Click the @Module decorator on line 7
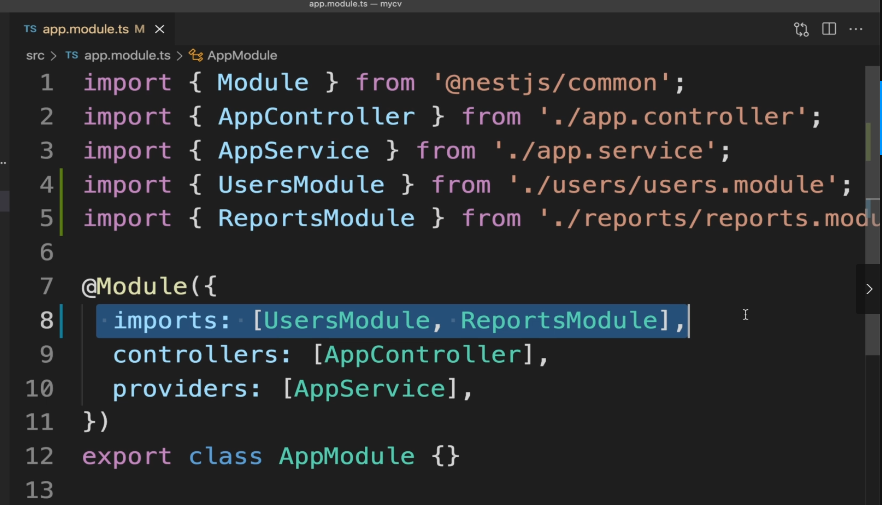The image size is (882, 505). tap(135, 287)
